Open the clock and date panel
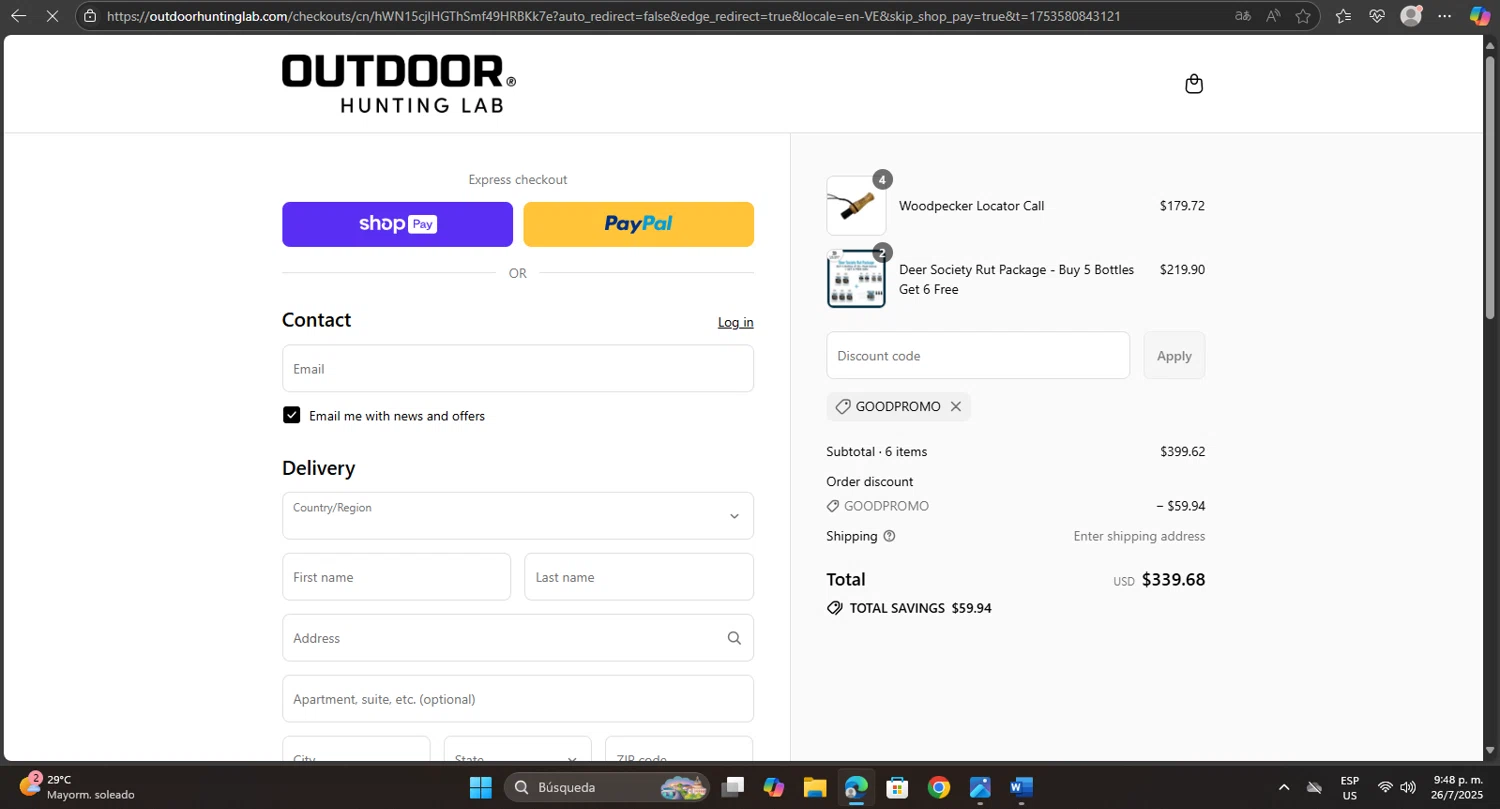The image size is (1500, 809). click(1458, 788)
